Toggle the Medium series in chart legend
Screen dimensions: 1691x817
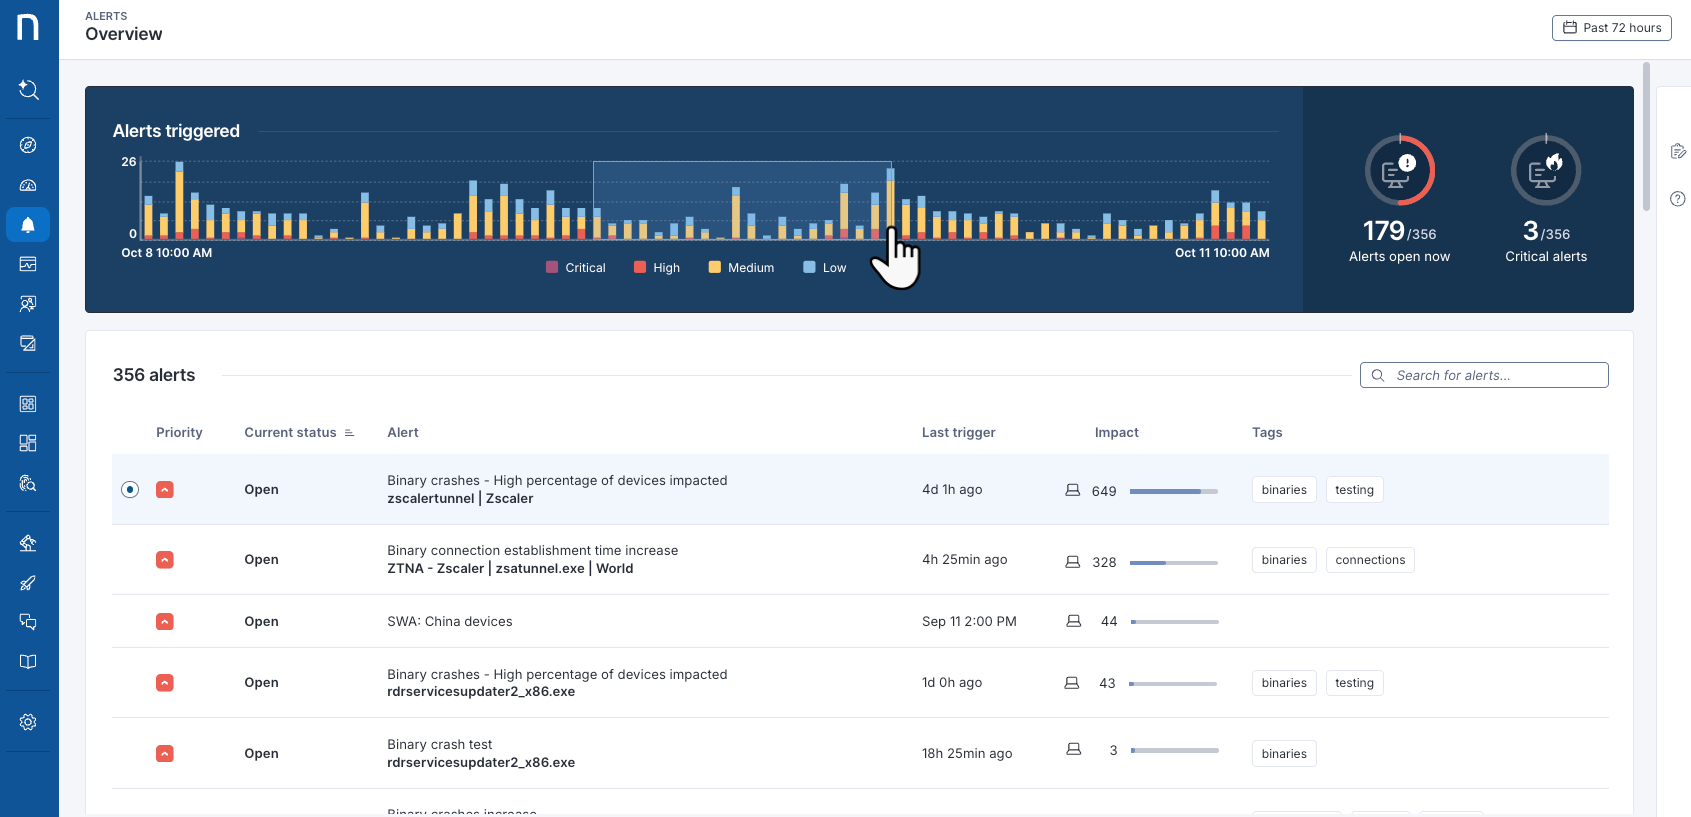coord(741,268)
